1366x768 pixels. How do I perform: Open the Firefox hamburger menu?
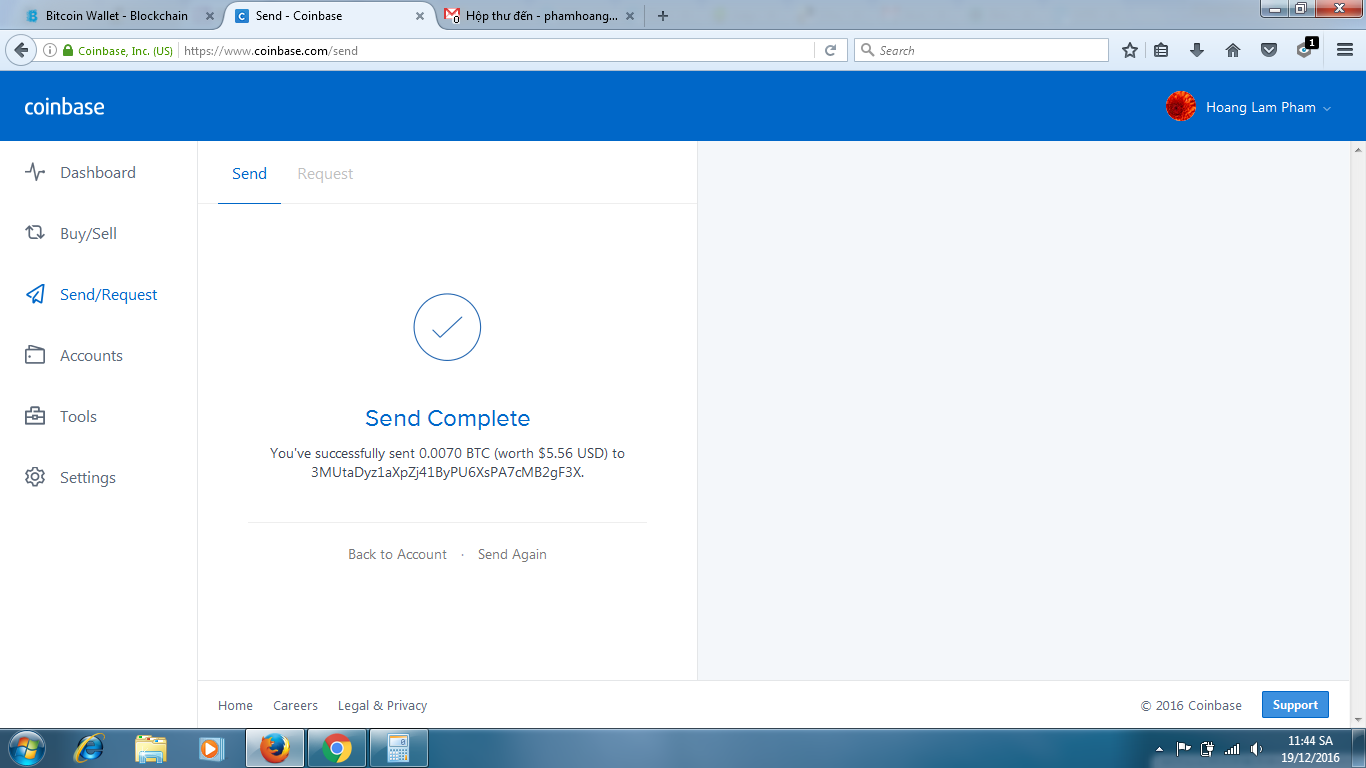pos(1345,50)
